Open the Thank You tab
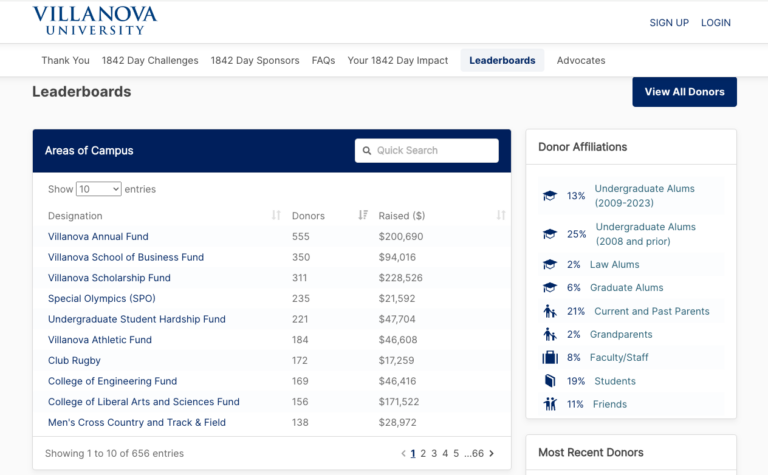Screen dimensions: 768x475 pos(65,60)
